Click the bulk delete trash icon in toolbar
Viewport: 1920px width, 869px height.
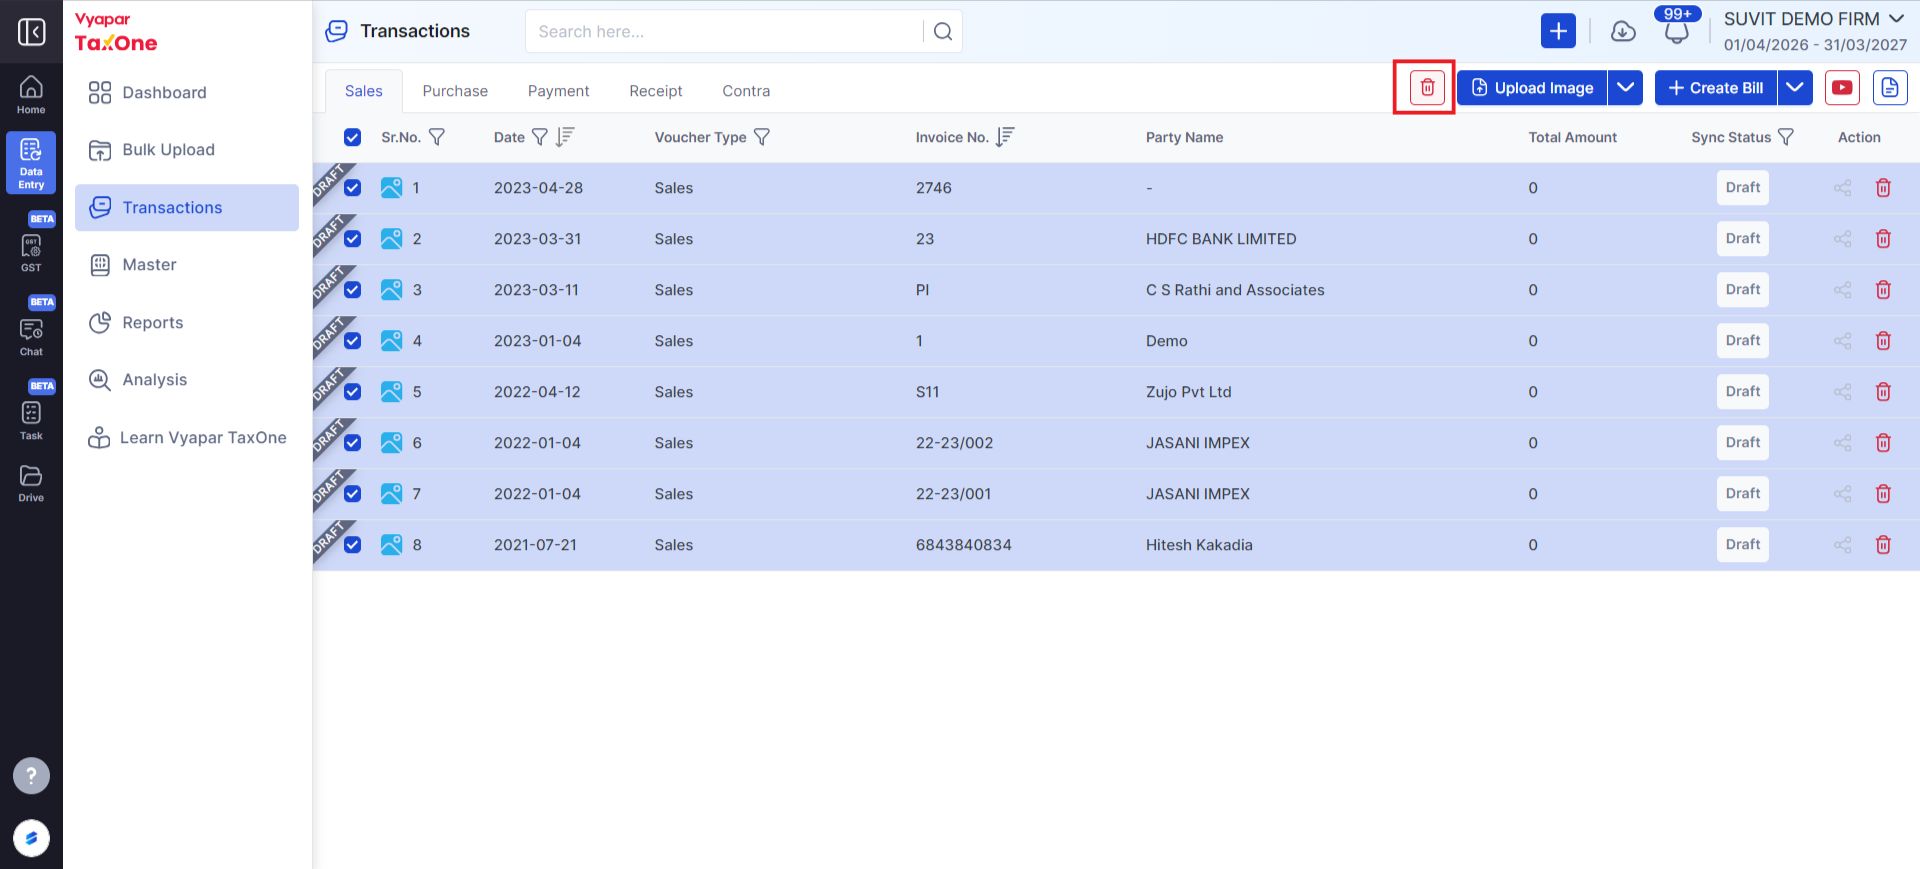tap(1427, 88)
